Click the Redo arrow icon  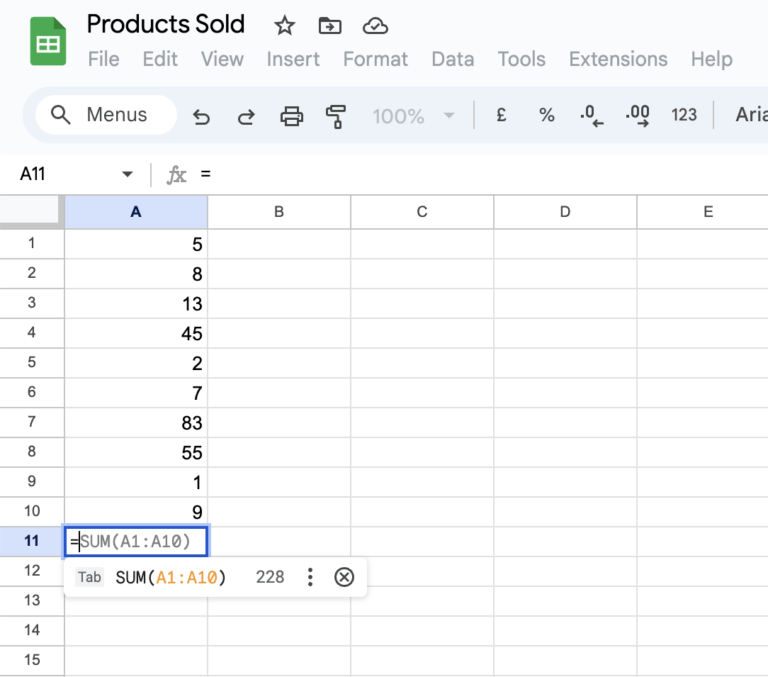tap(246, 117)
